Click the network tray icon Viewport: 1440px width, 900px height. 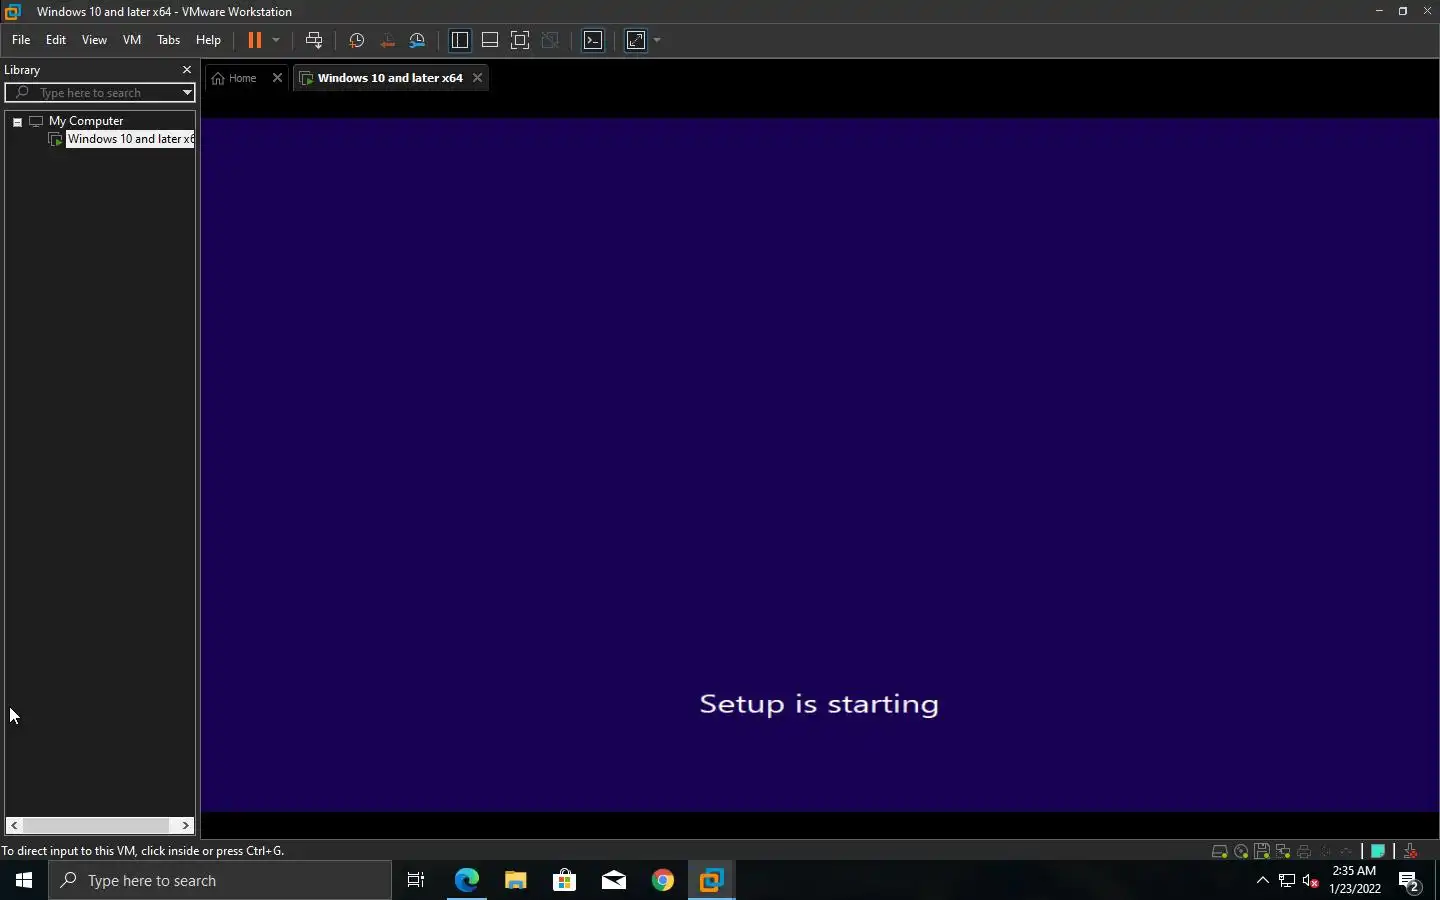click(1287, 880)
